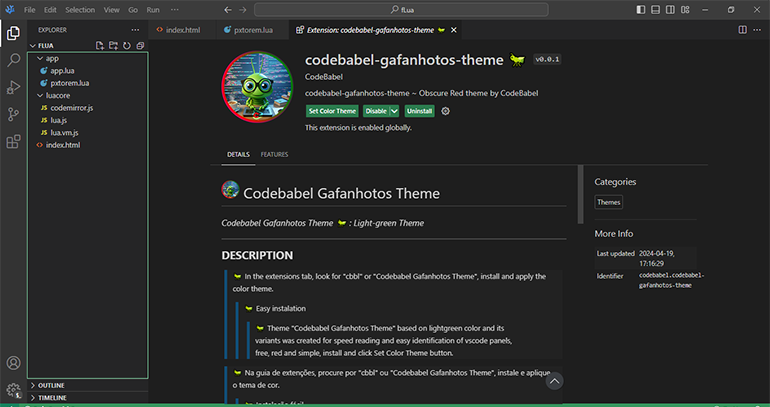770x407 pixels.
Task: Open lua.js in the Explorer
Action: [x=58, y=120]
